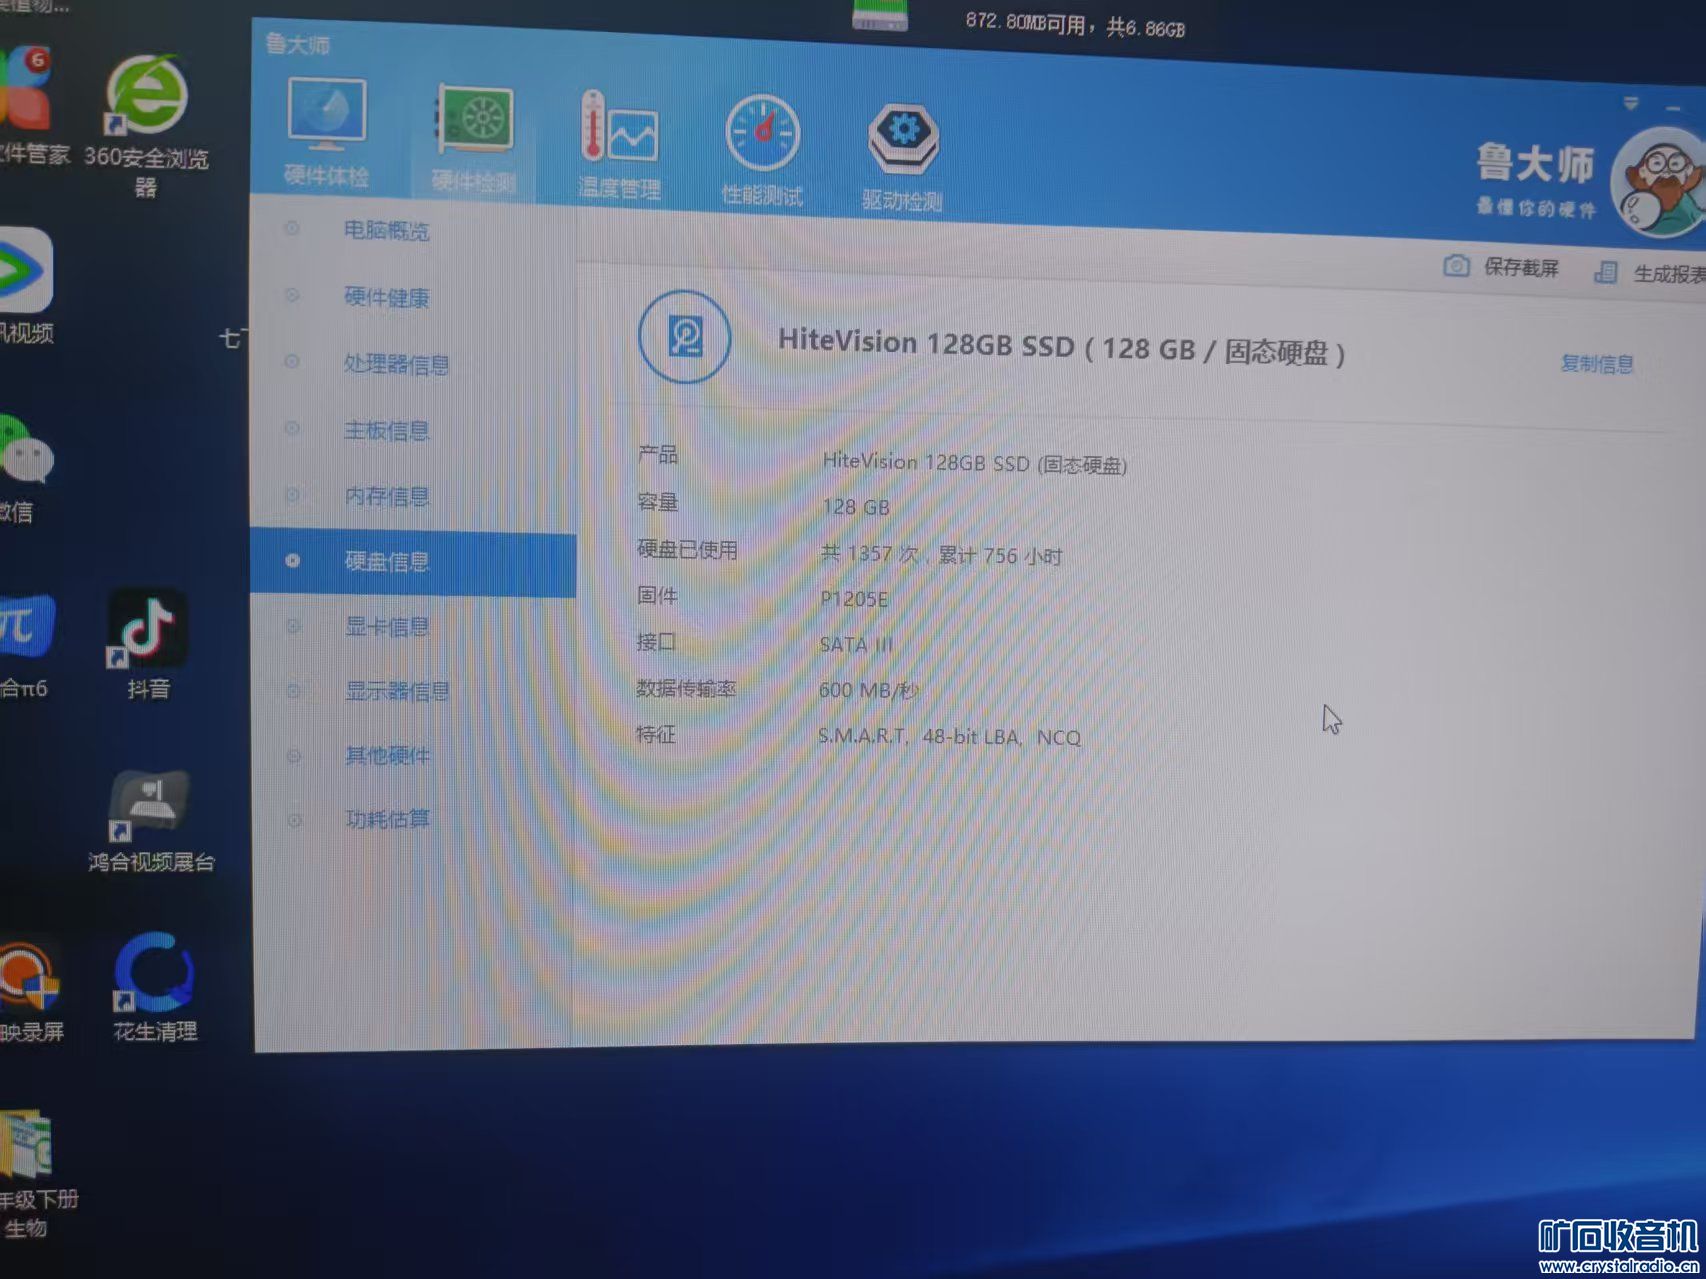The width and height of the screenshot is (1706, 1279).
Task: Select 功耗估算 in the sidebar
Action: [x=387, y=819]
